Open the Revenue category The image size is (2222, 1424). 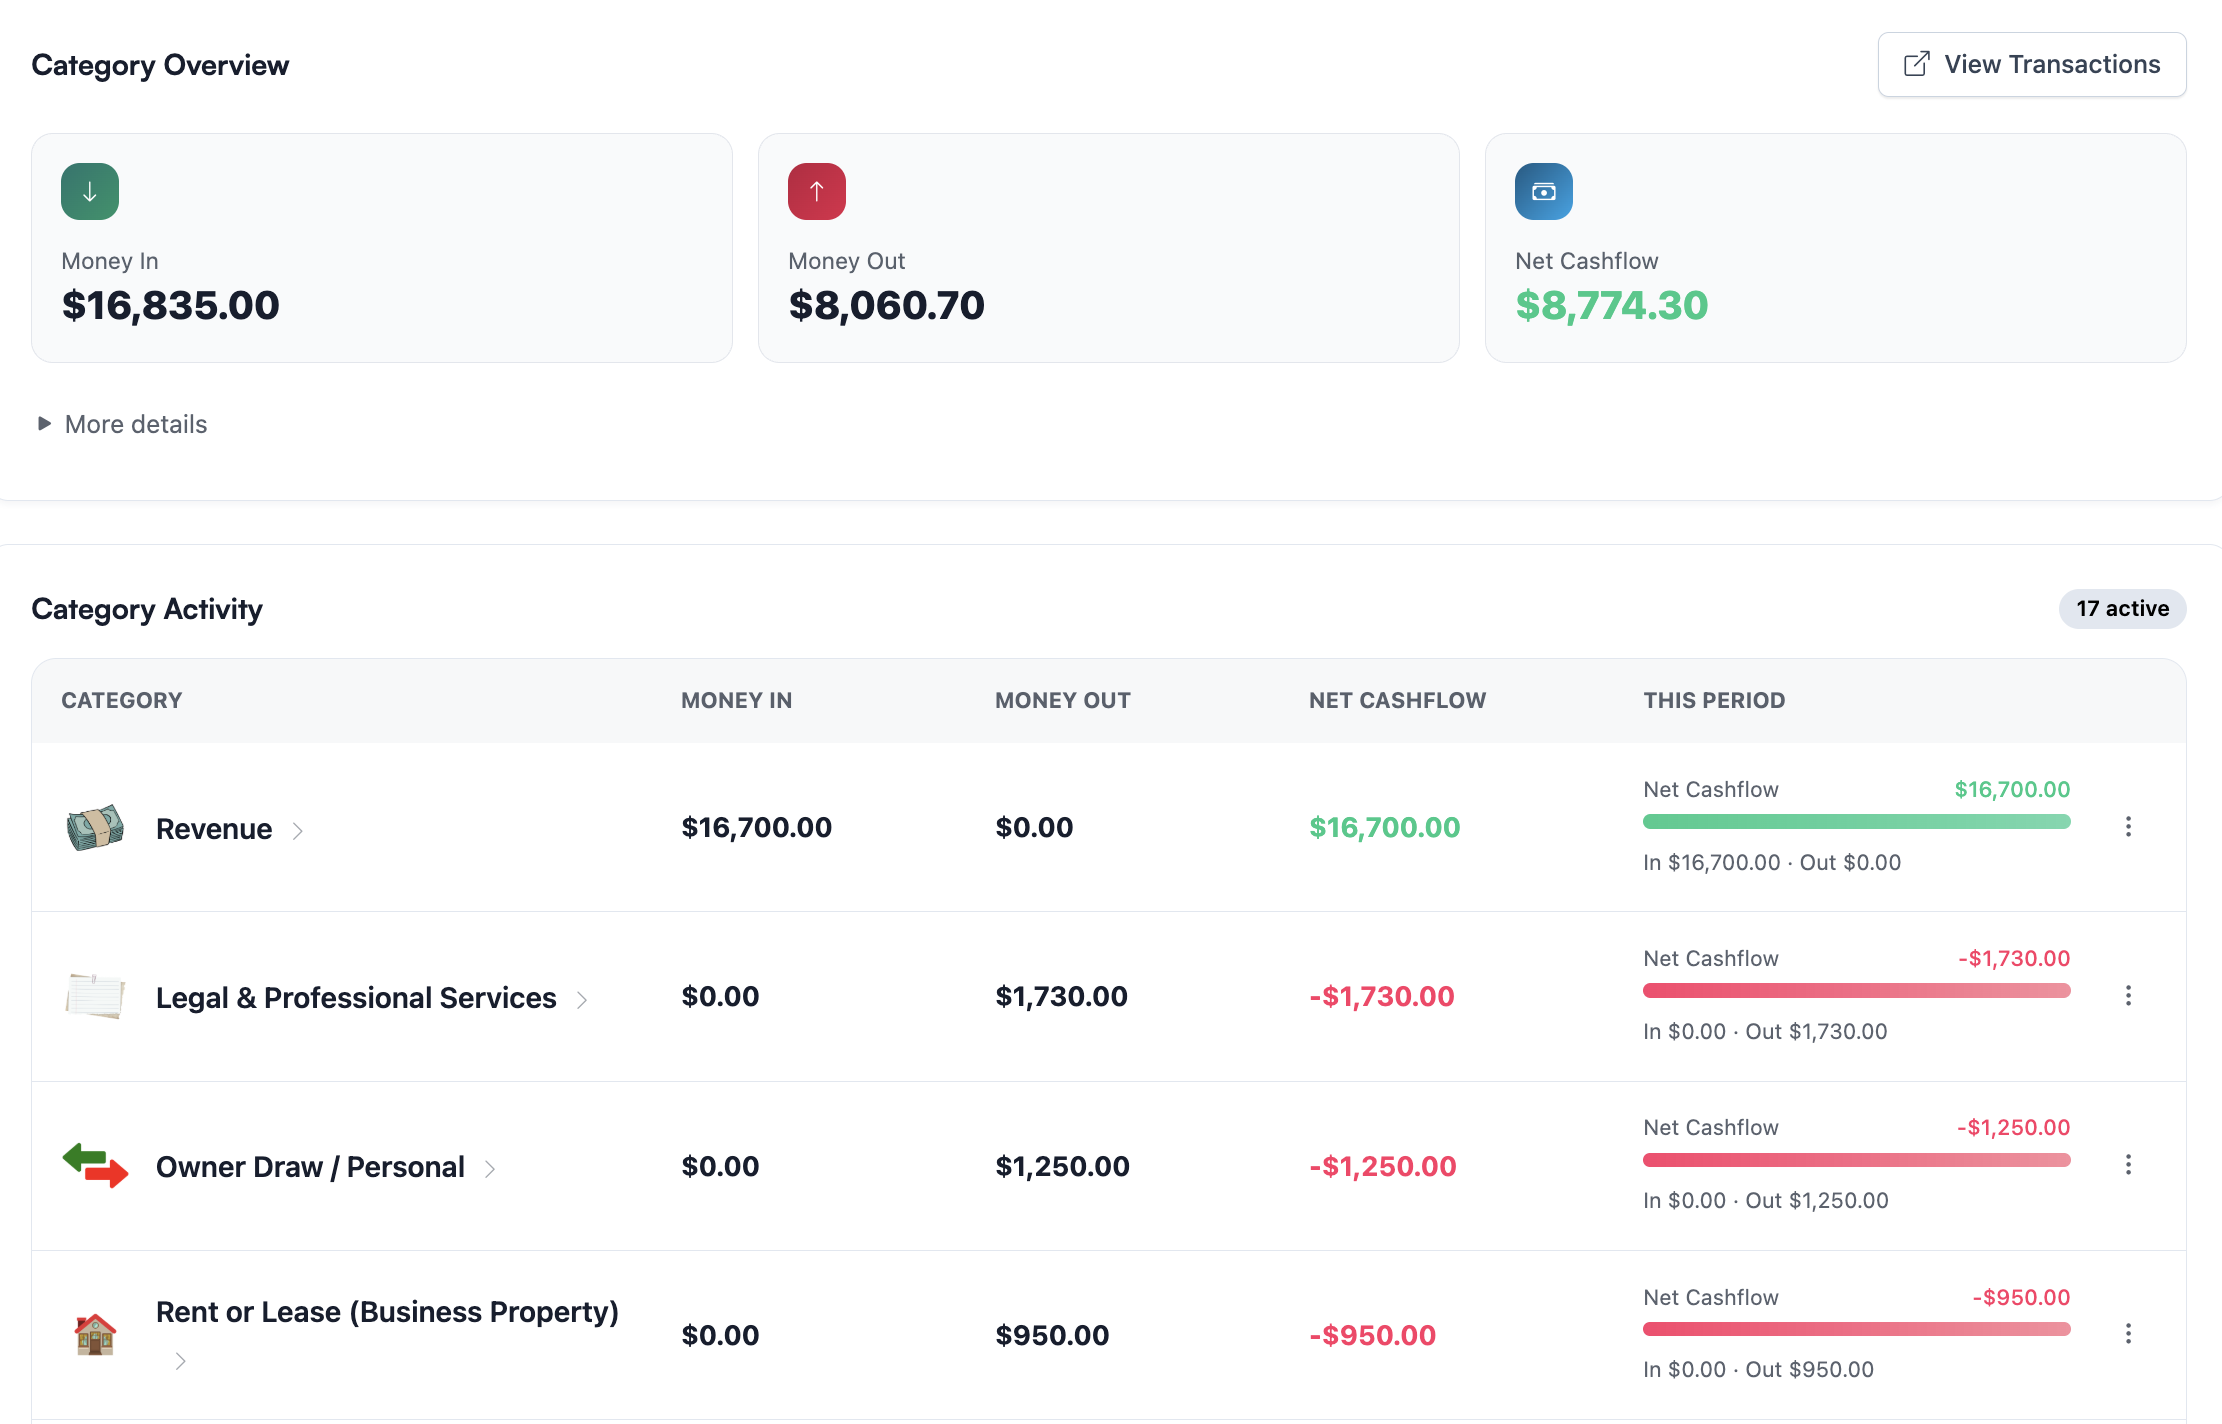tap(214, 829)
